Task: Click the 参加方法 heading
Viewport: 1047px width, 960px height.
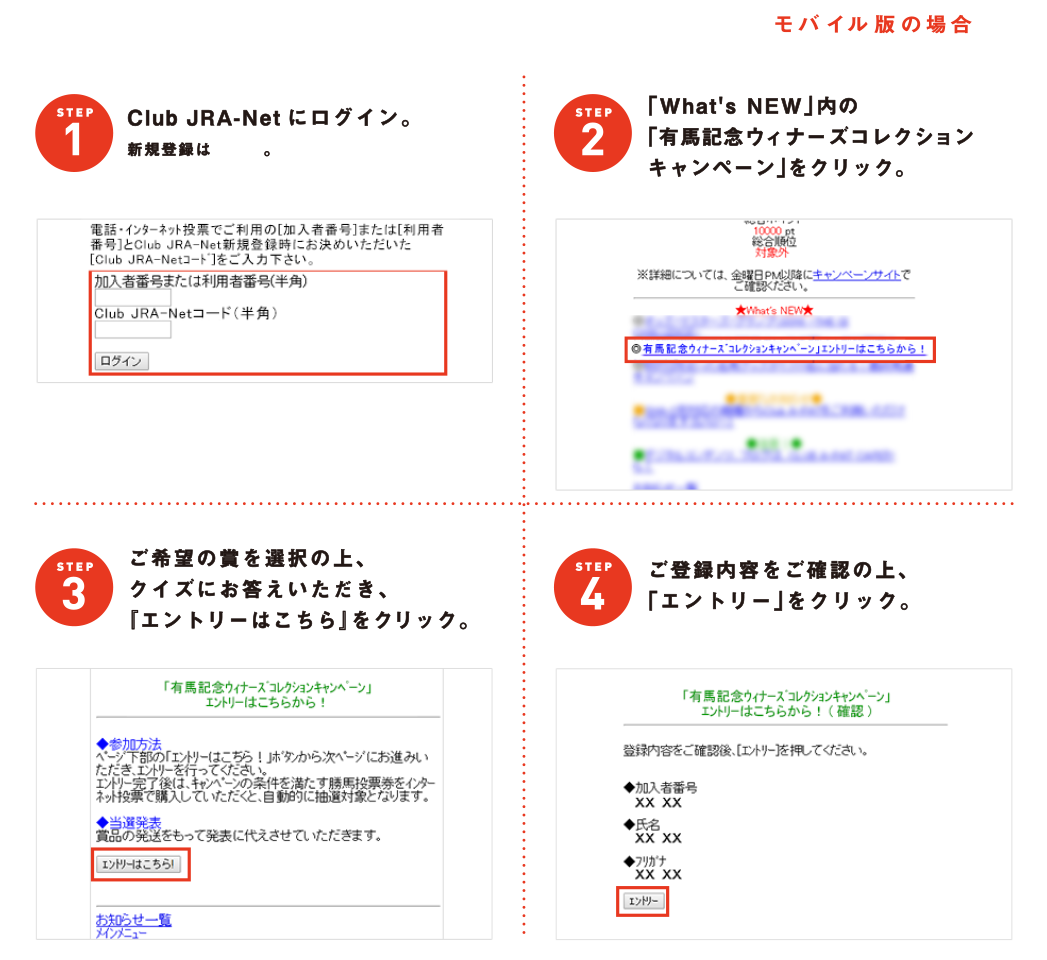Action: [x=129, y=744]
